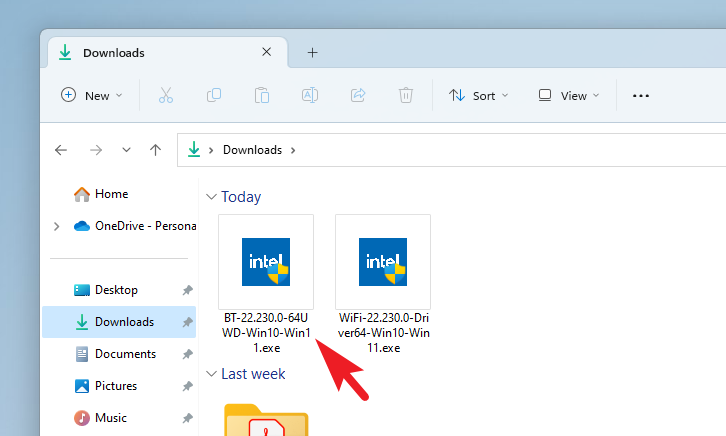Open the Sort dropdown
Screen dimensions: 726x436
(x=478, y=95)
